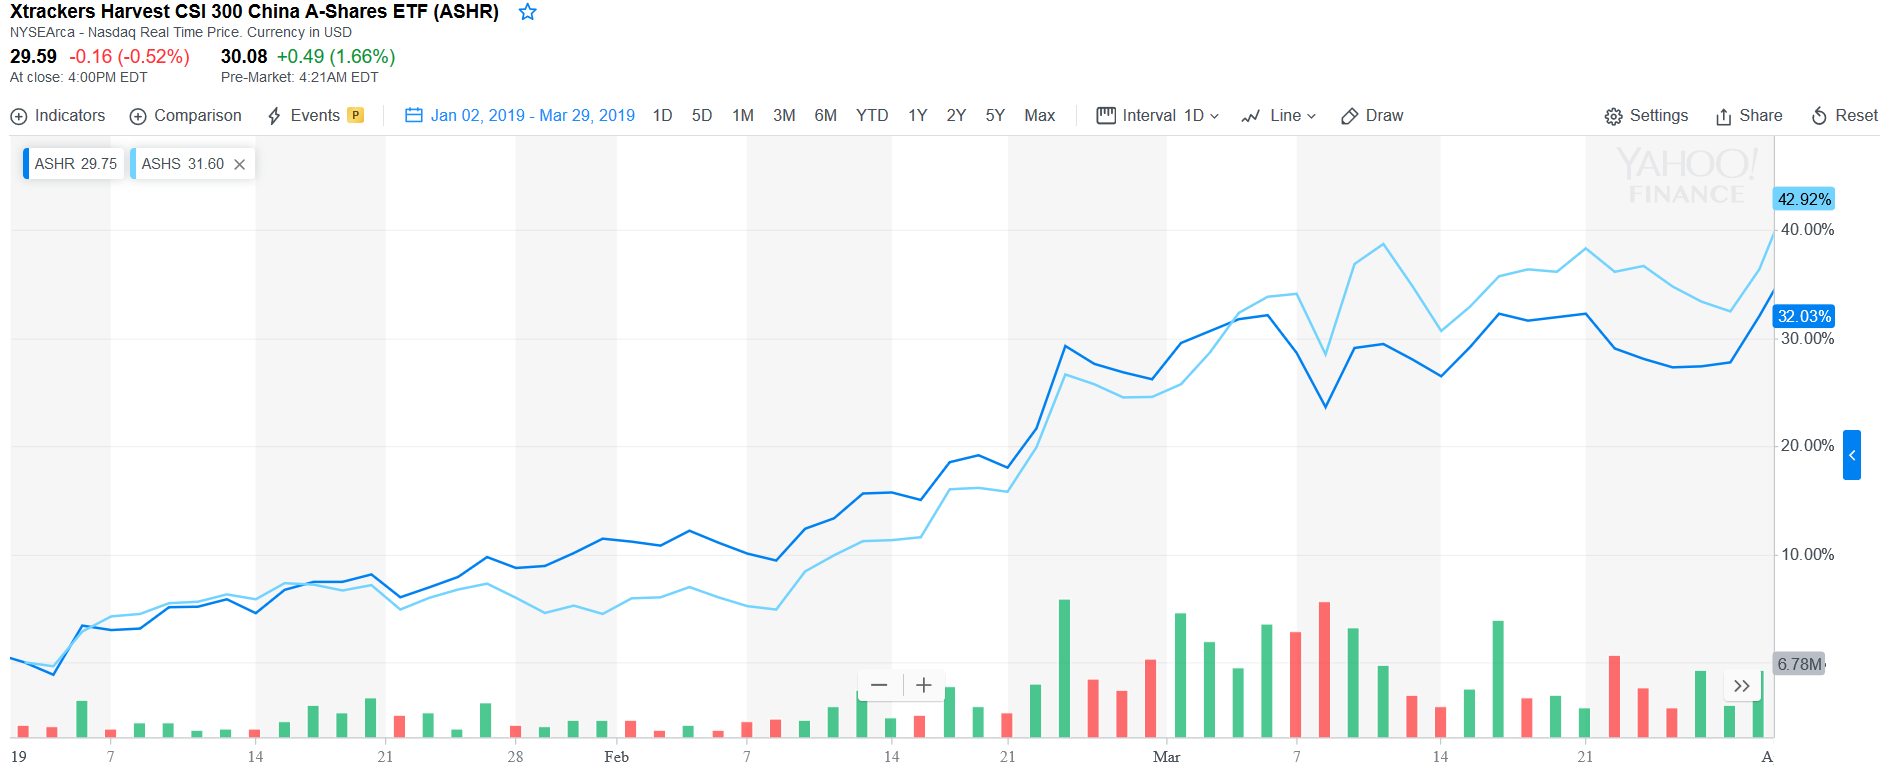Zoom in with the plus button
The width and height of the screenshot is (1898, 770).
924,685
